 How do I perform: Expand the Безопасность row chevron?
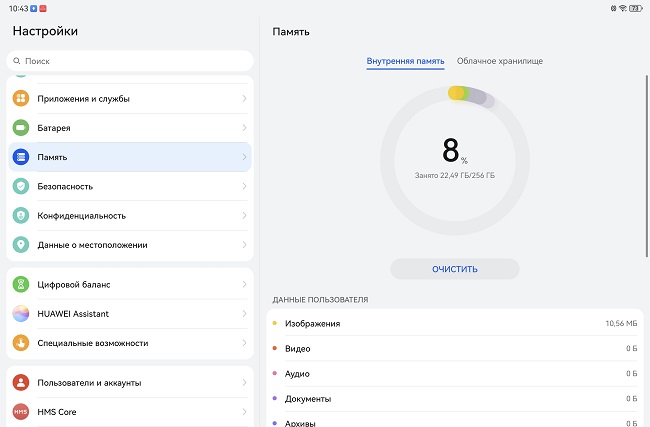244,186
